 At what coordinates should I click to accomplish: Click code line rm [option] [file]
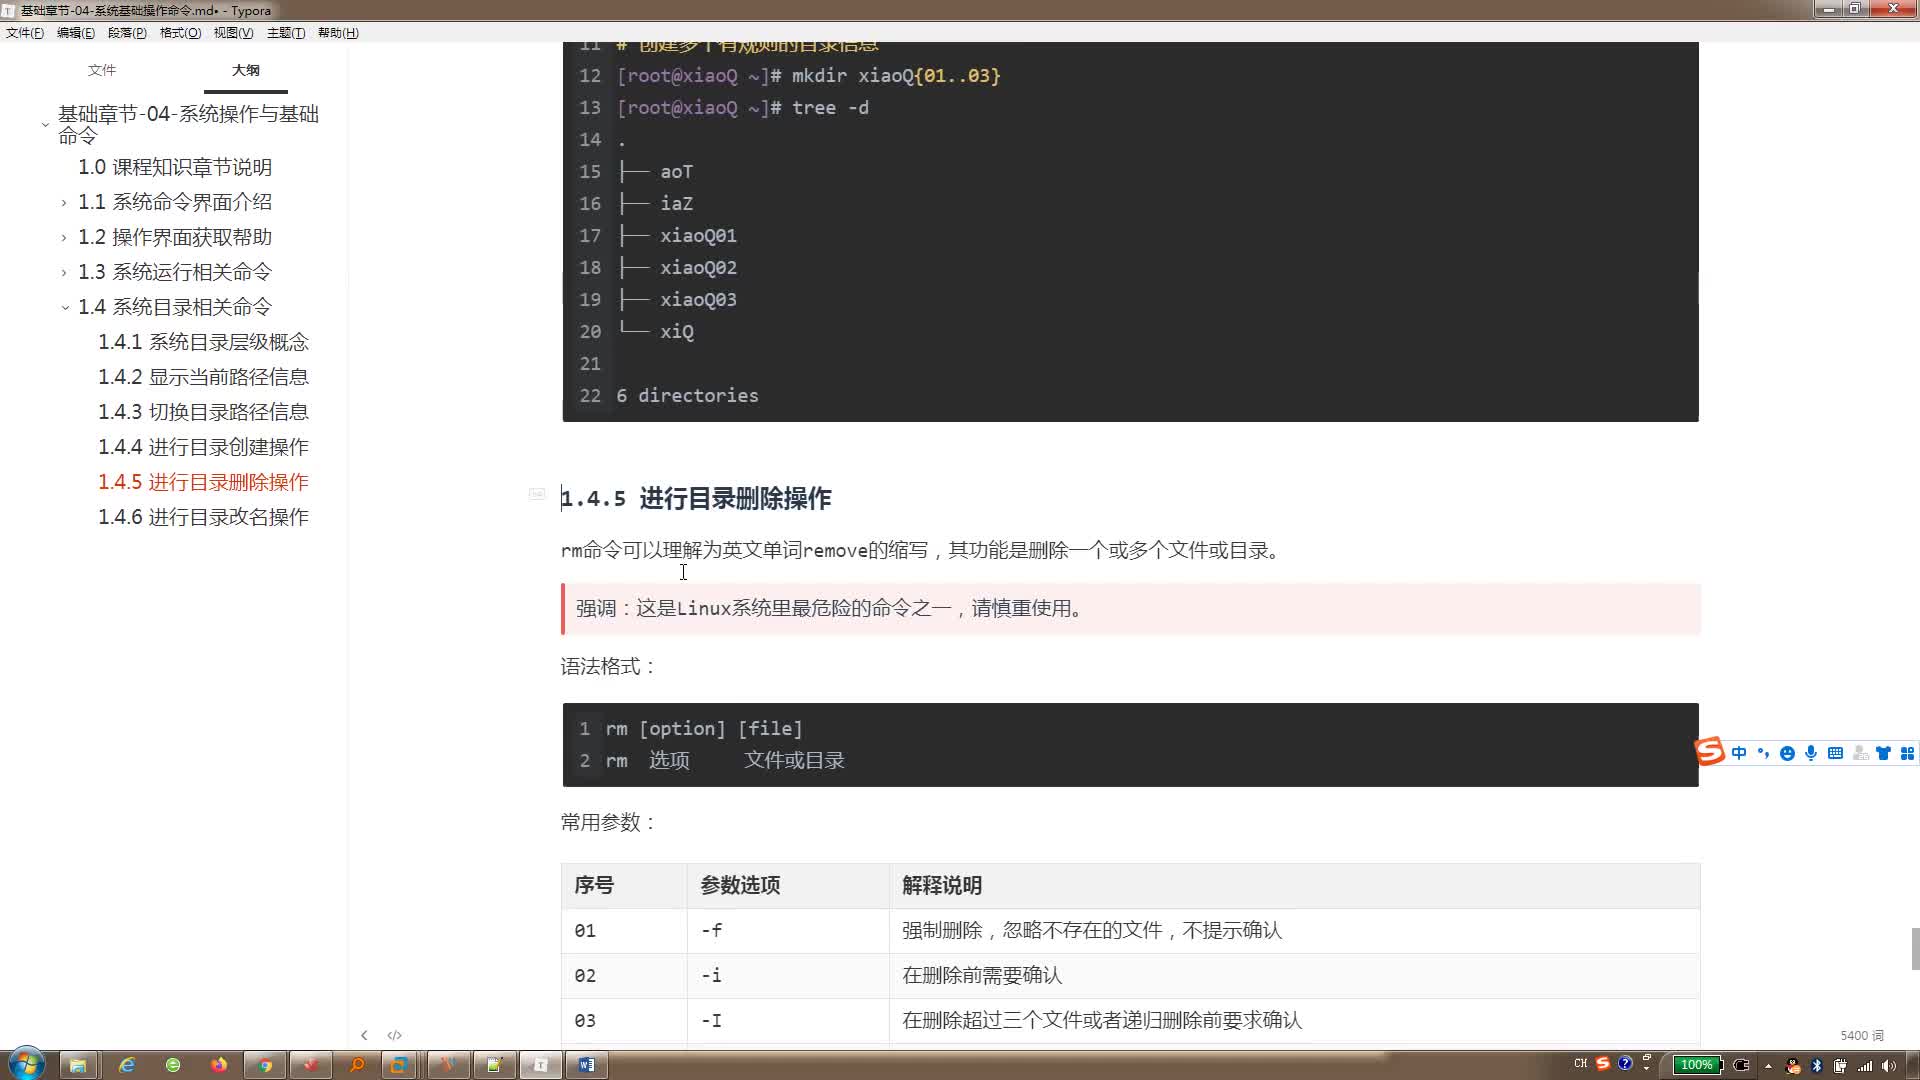[x=704, y=729]
